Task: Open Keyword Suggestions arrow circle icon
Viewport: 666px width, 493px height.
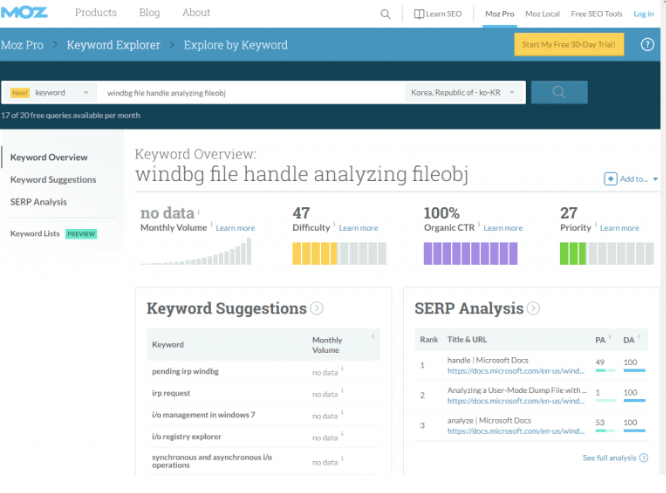Action: click(316, 308)
